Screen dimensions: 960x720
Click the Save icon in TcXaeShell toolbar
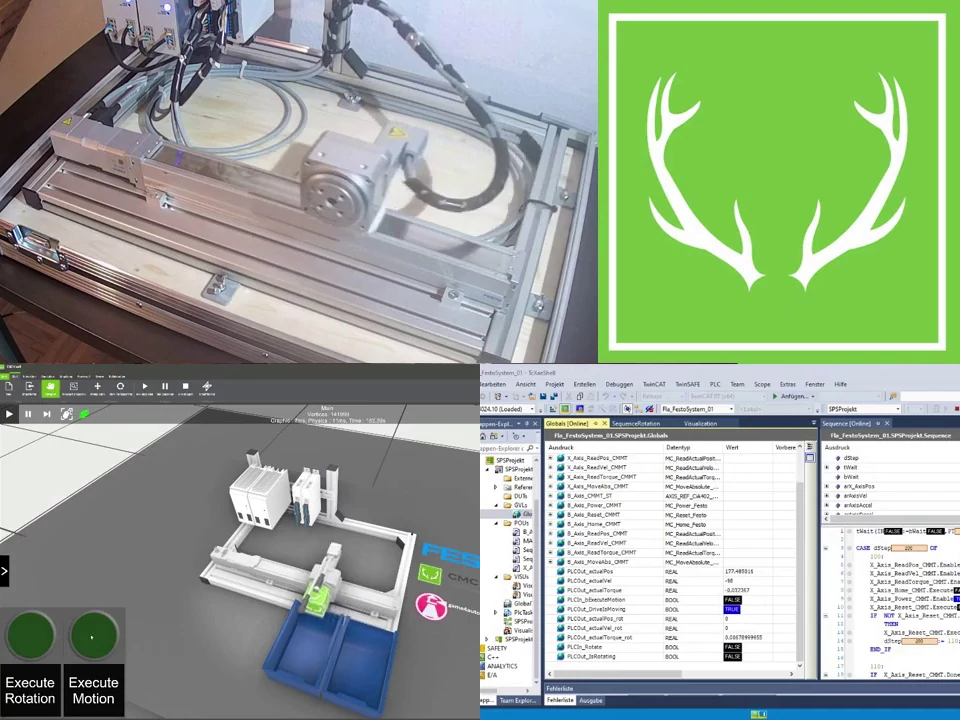543,396
